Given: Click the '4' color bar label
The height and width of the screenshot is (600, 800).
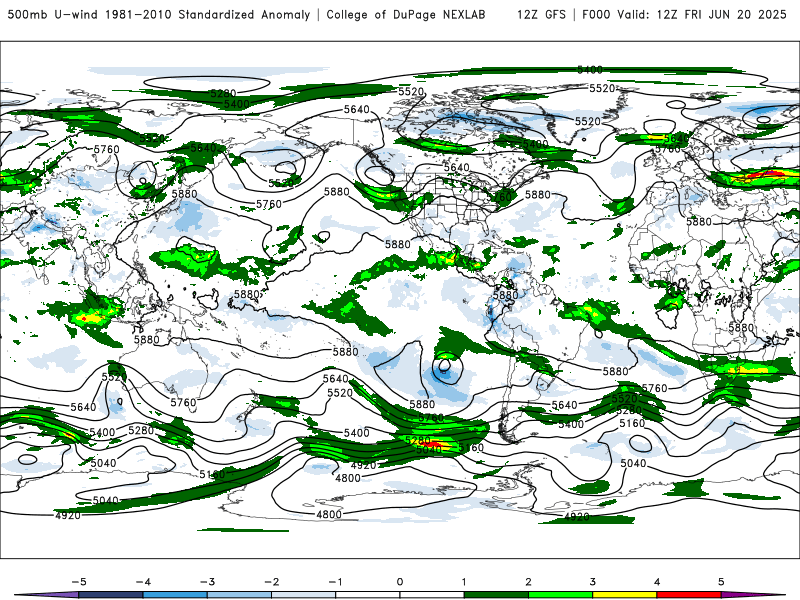Looking at the screenshot, I should (657, 582).
